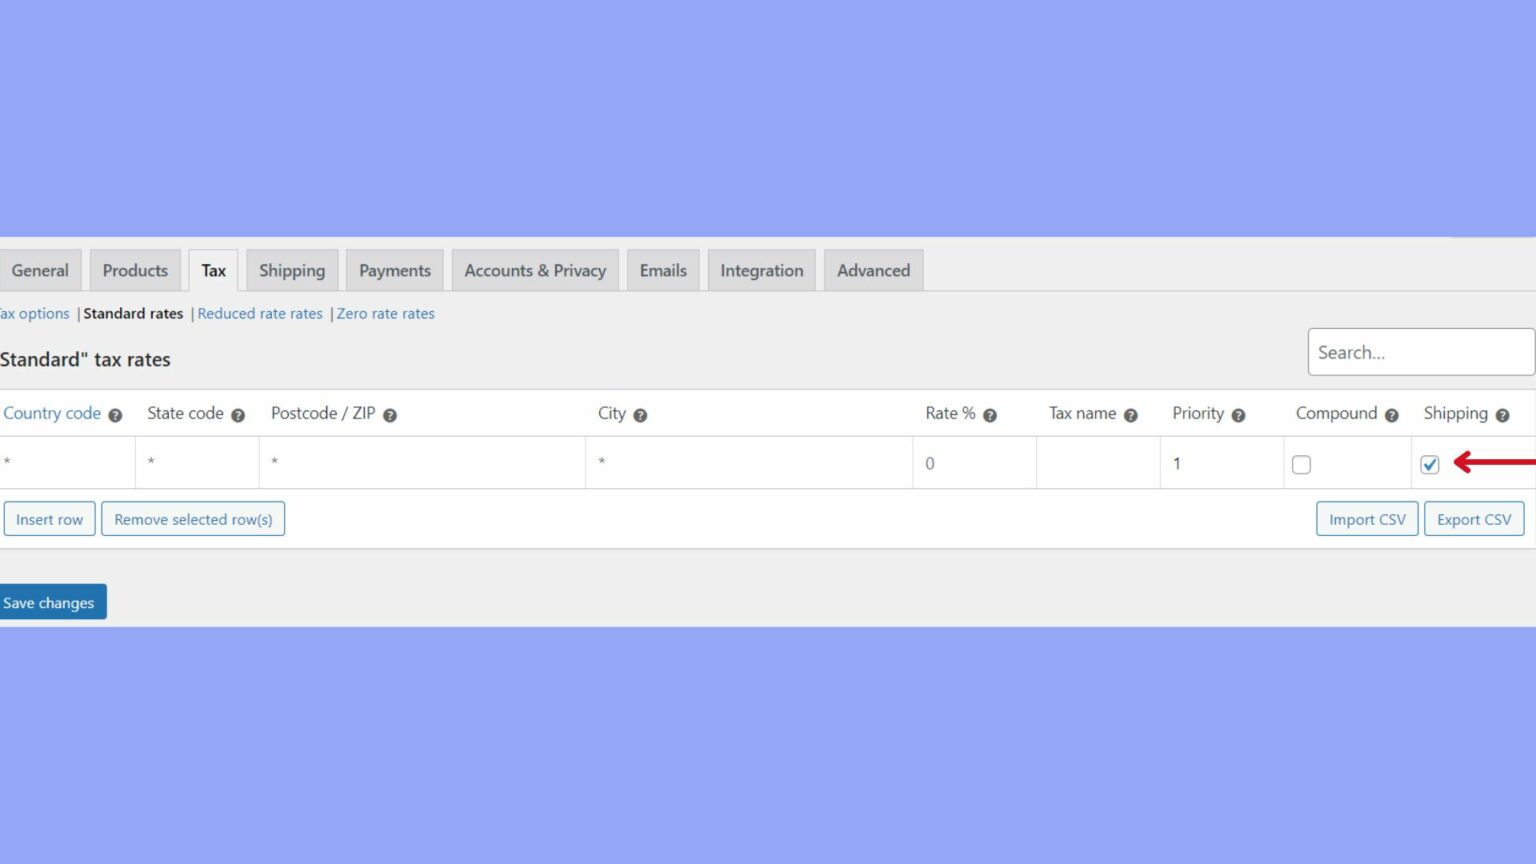
Task: Click the City column help icon
Action: 640,413
